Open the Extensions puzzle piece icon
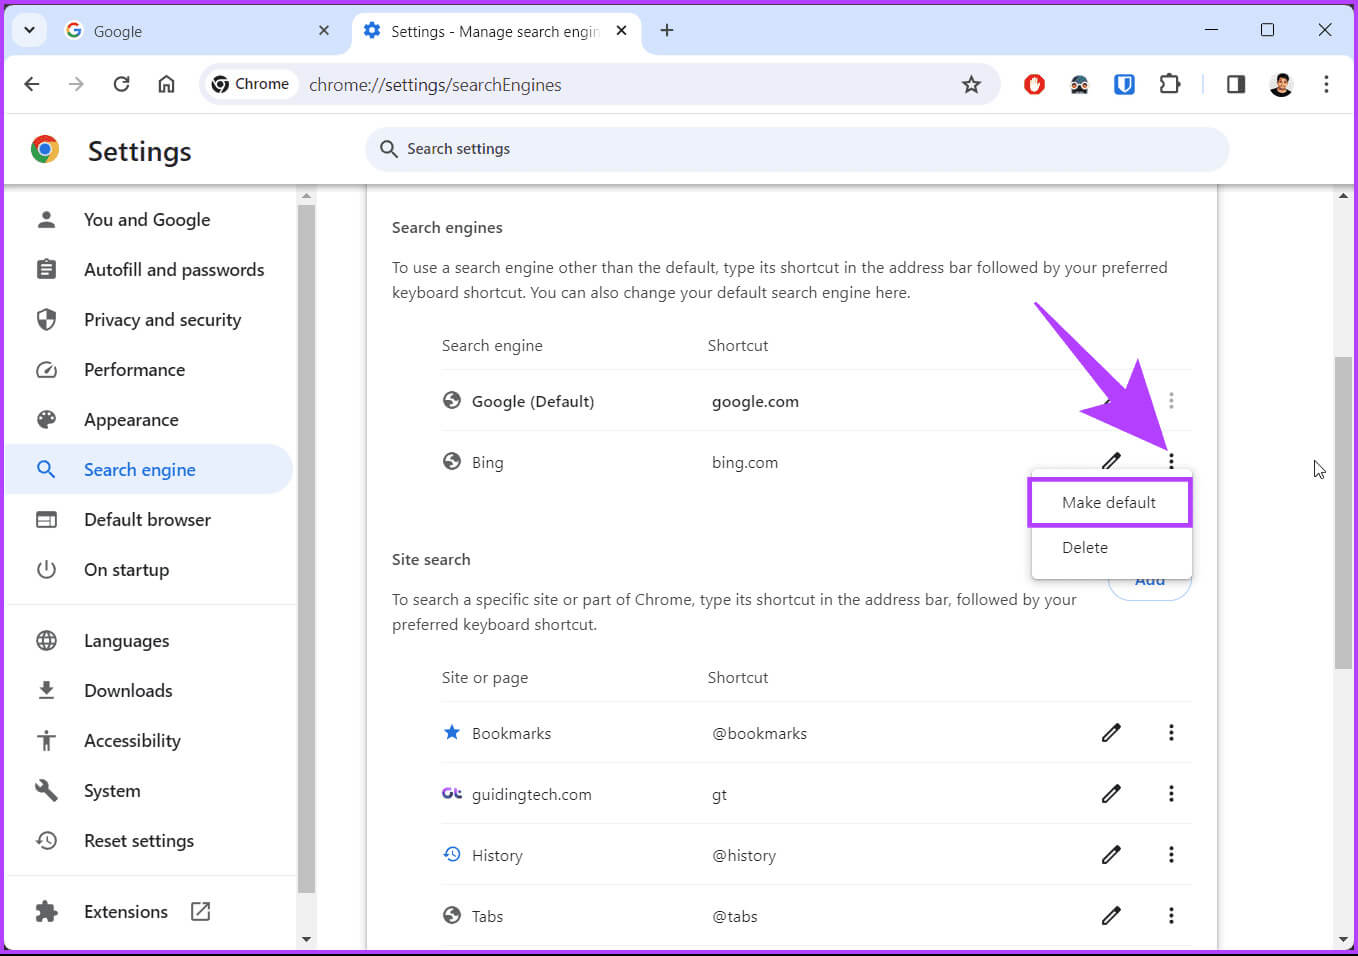Screen dimensions: 1358x956 click(1169, 85)
